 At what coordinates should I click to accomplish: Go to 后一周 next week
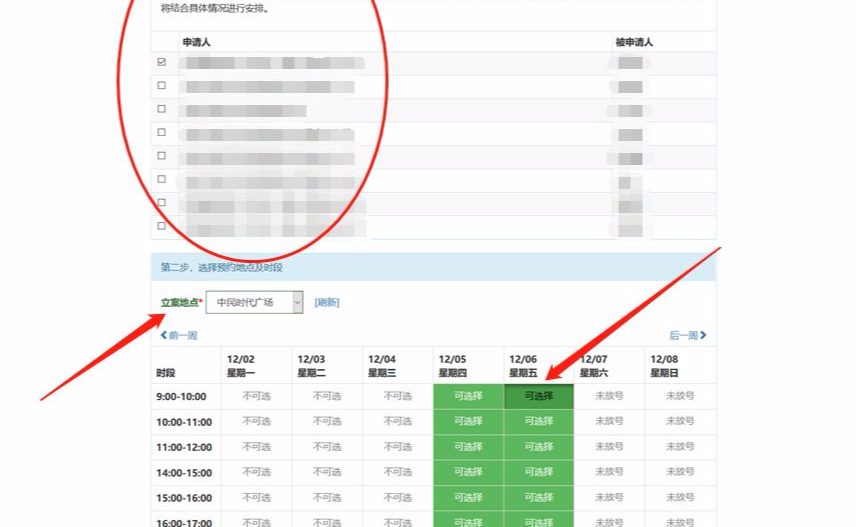tap(684, 336)
